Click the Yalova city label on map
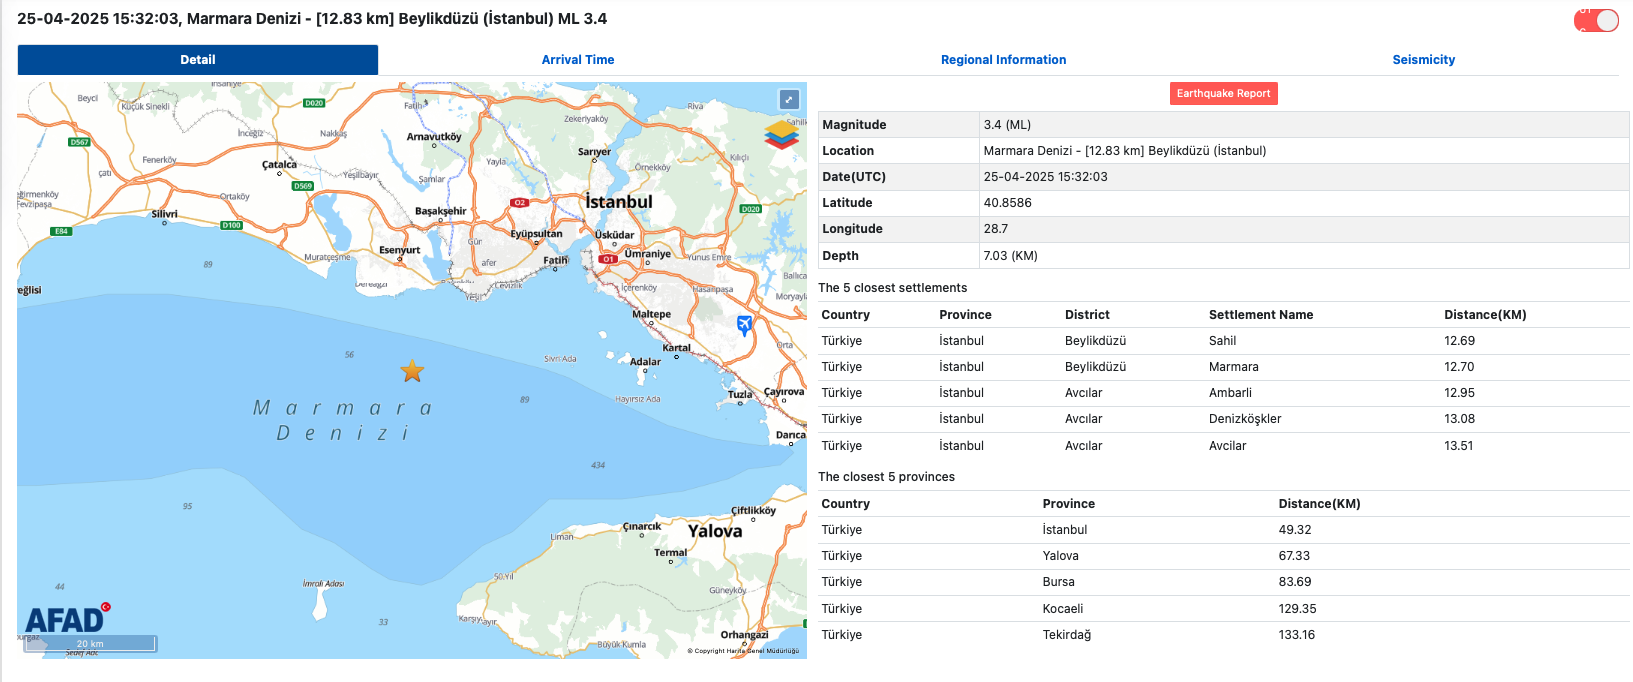The height and width of the screenshot is (682, 1633). (715, 531)
